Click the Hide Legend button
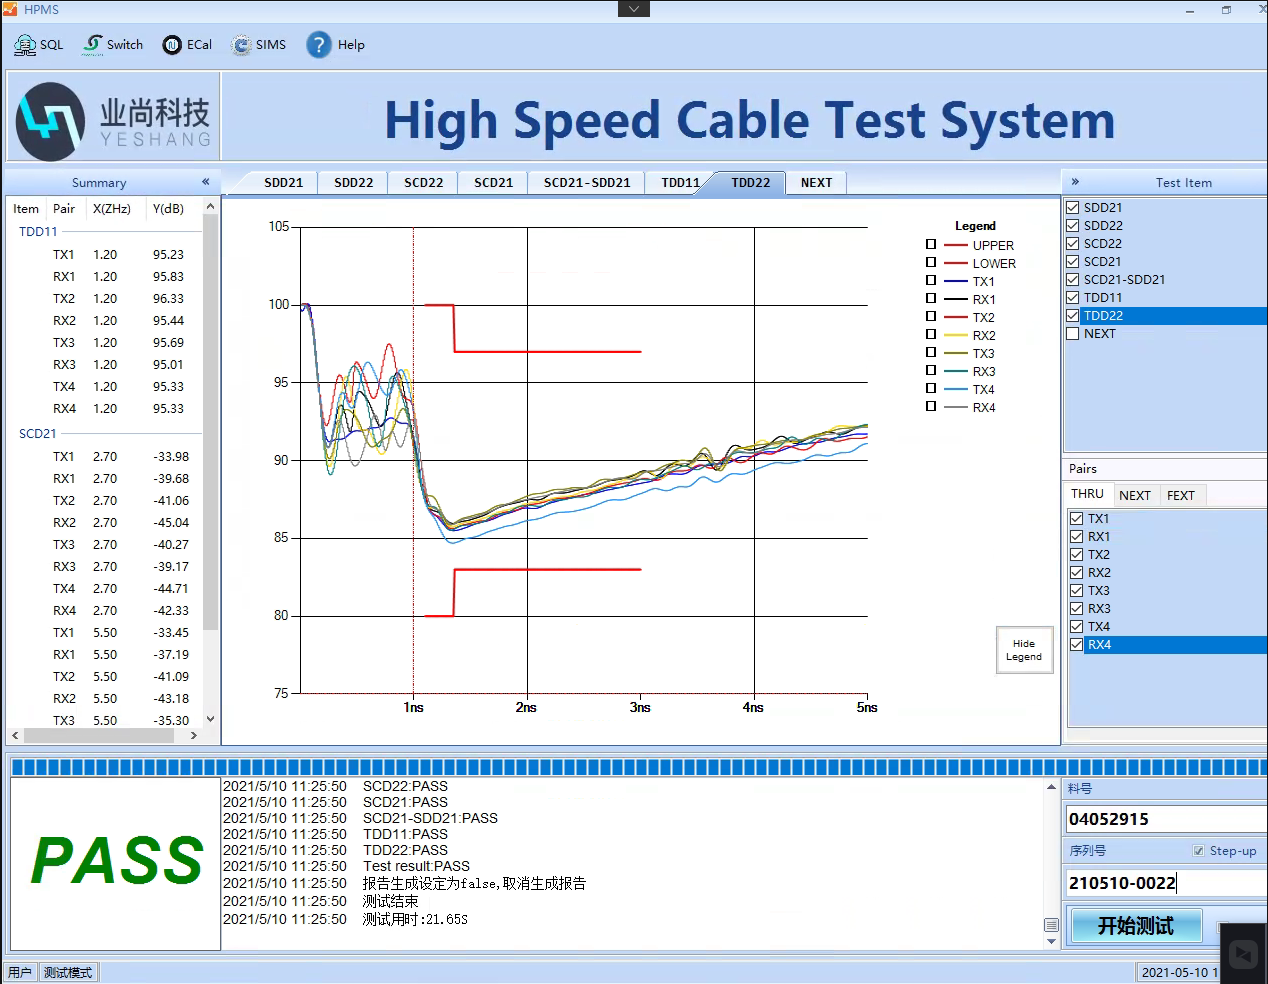The height and width of the screenshot is (984, 1268). [1024, 650]
